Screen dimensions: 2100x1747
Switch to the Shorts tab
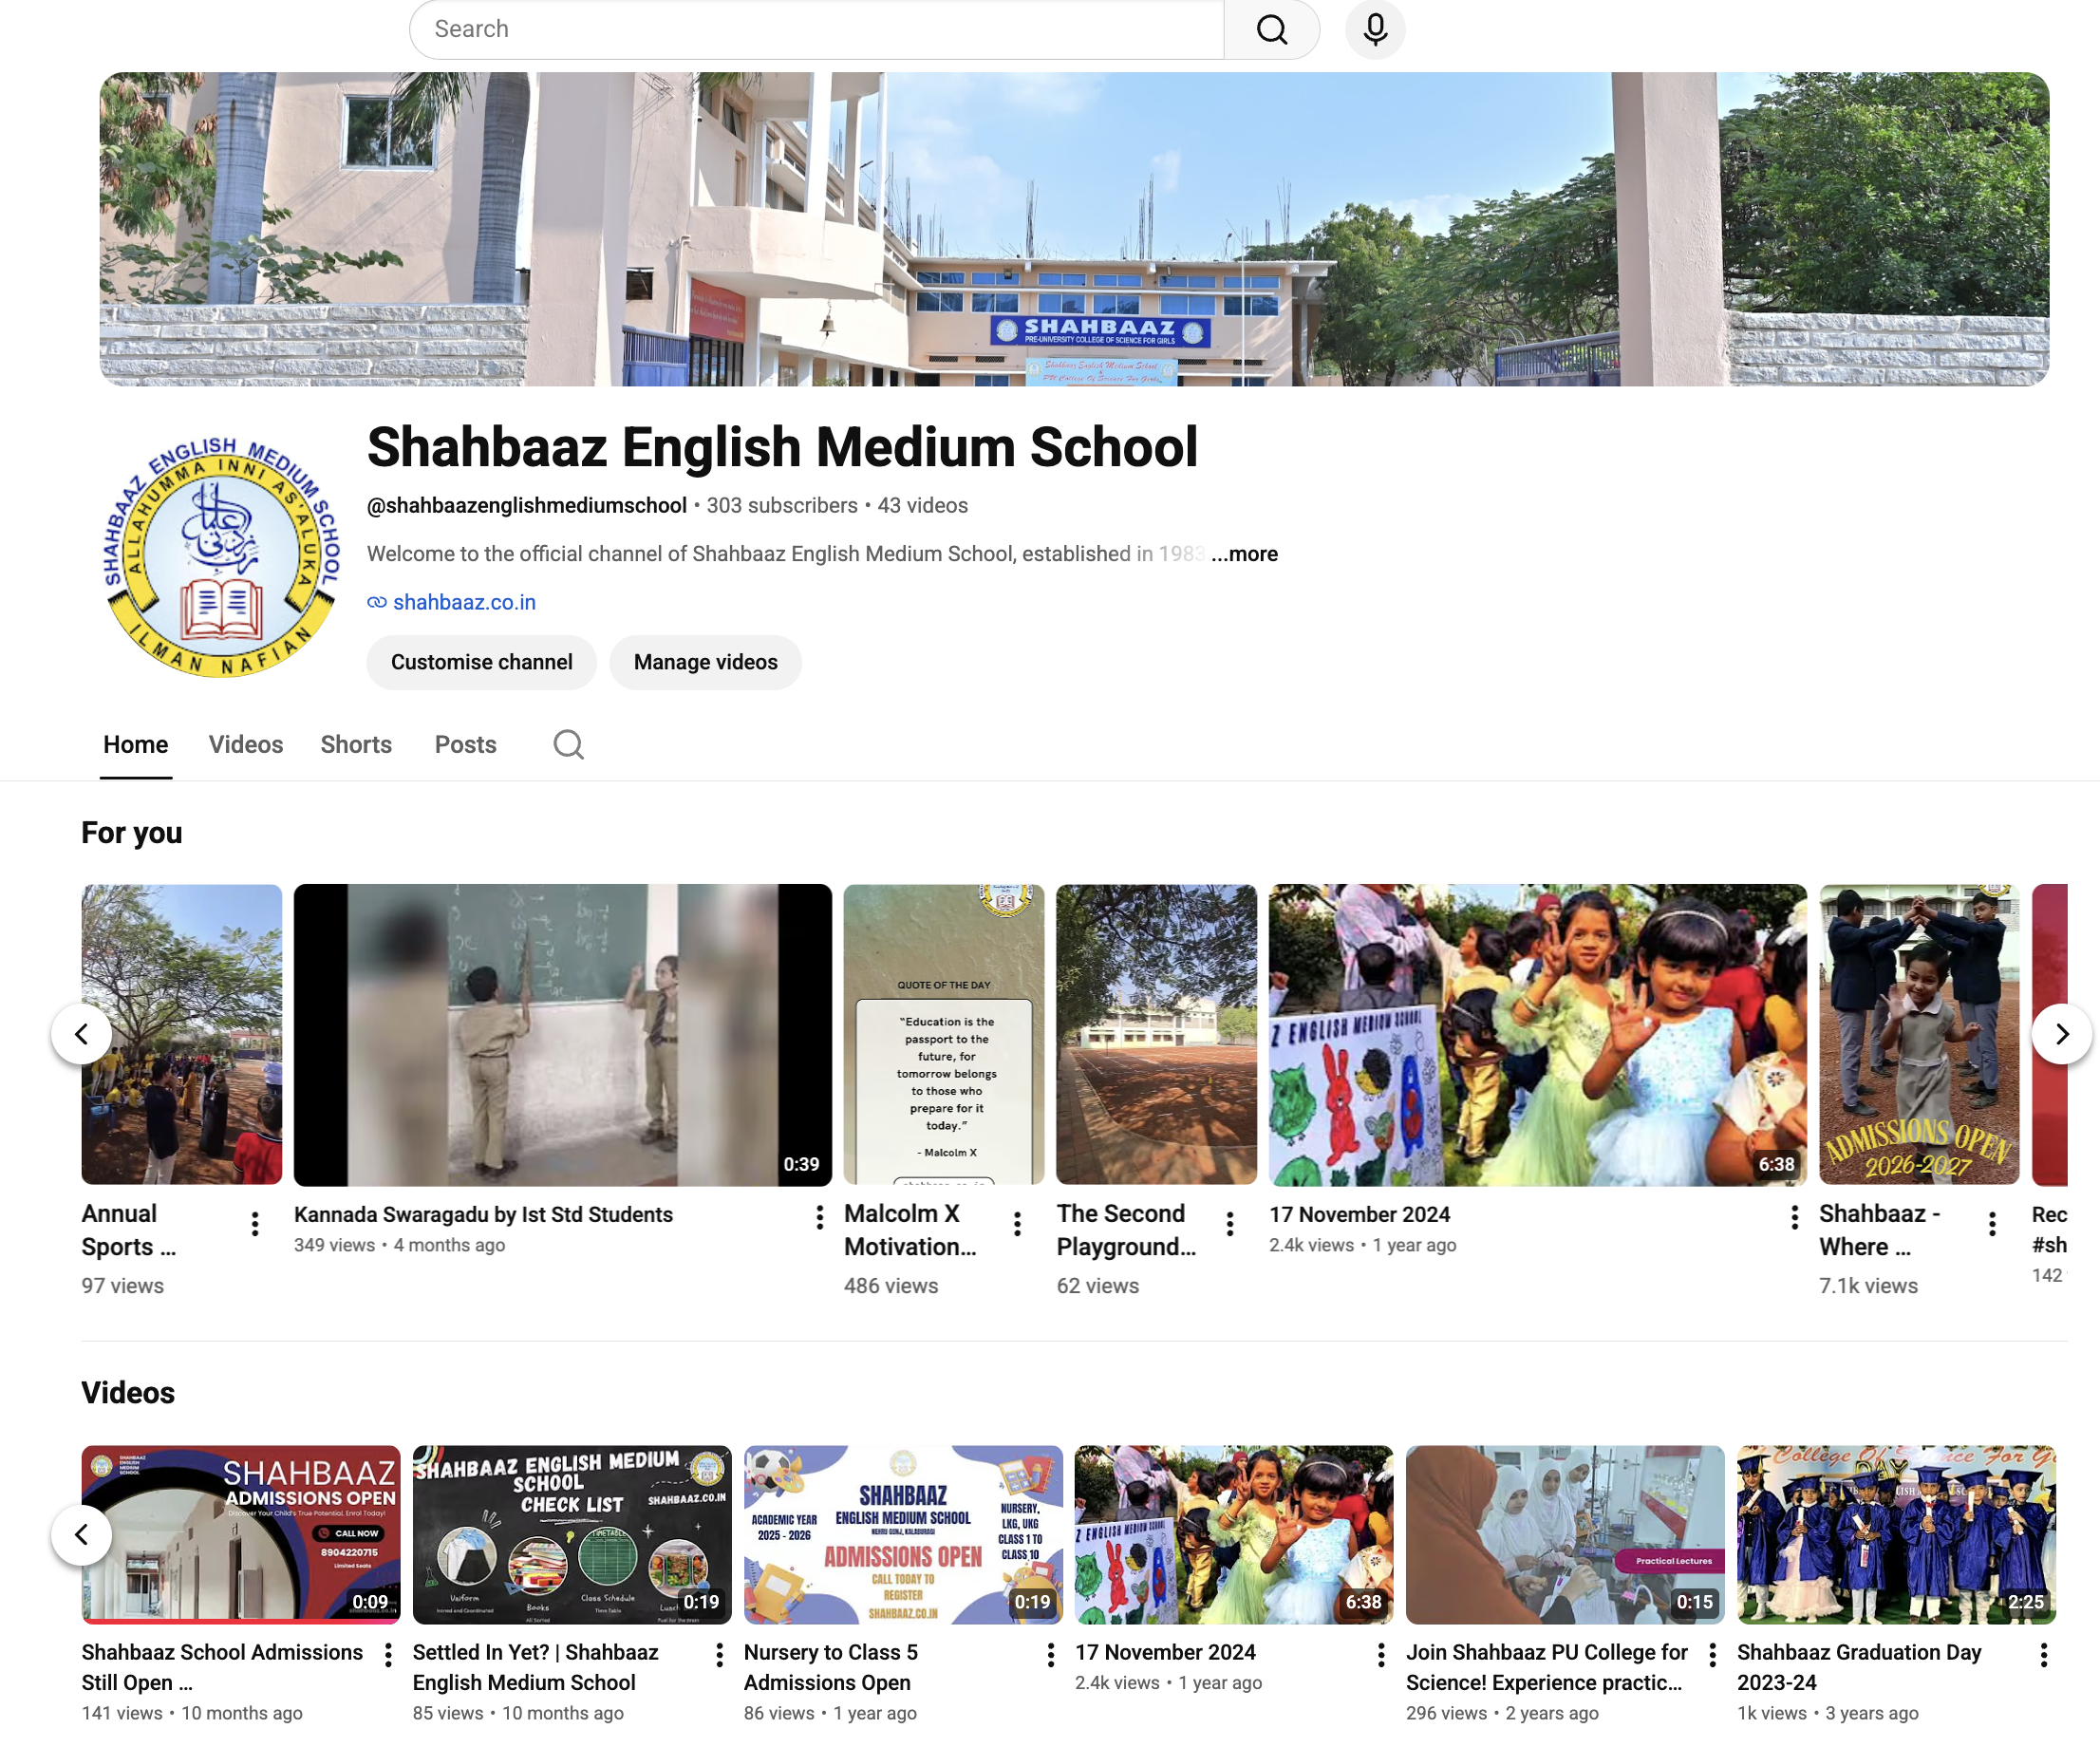pos(356,744)
